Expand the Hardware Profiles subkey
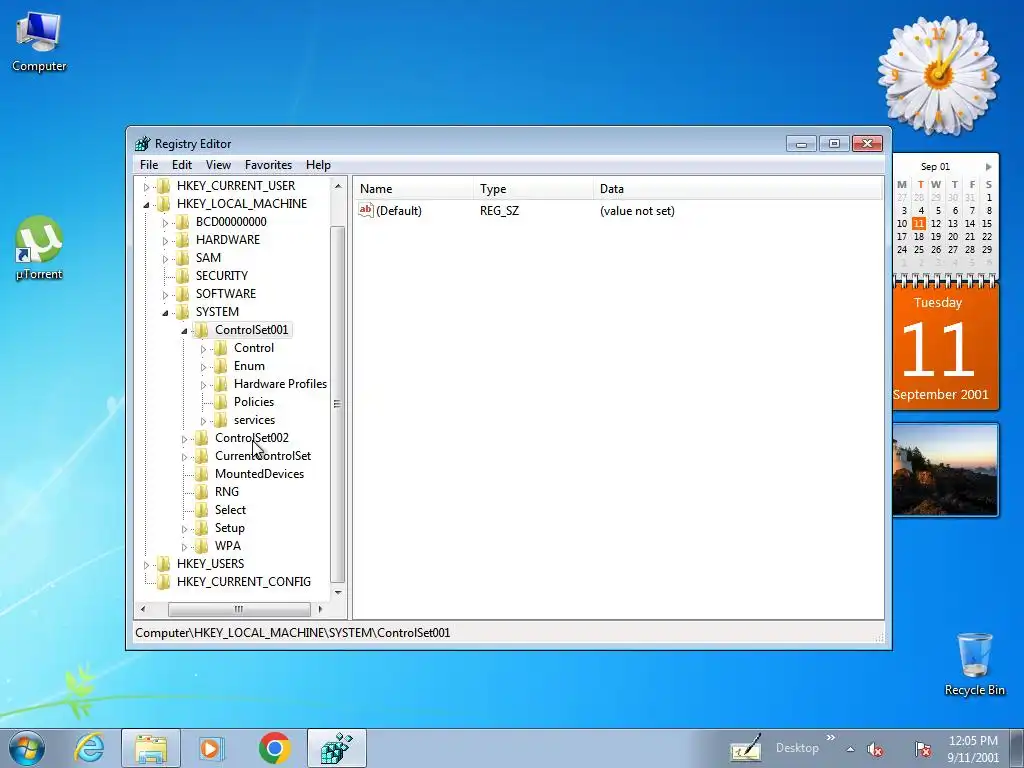The image size is (1024, 768). 203,385
